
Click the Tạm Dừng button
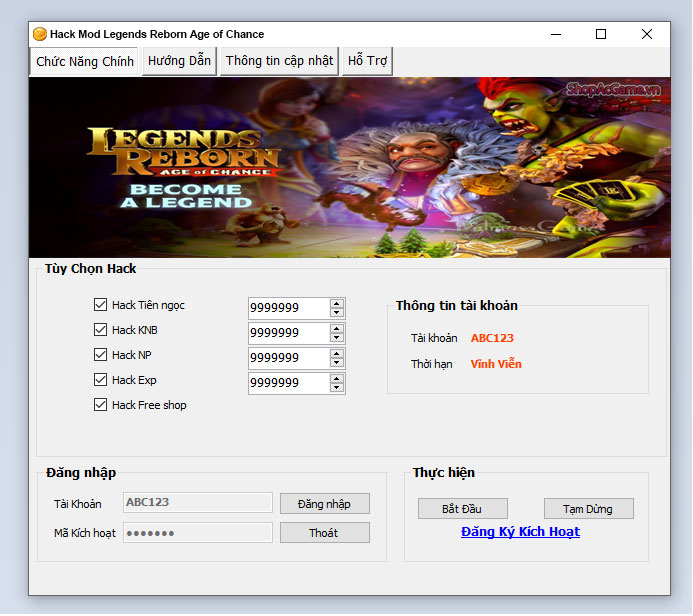tap(588, 509)
